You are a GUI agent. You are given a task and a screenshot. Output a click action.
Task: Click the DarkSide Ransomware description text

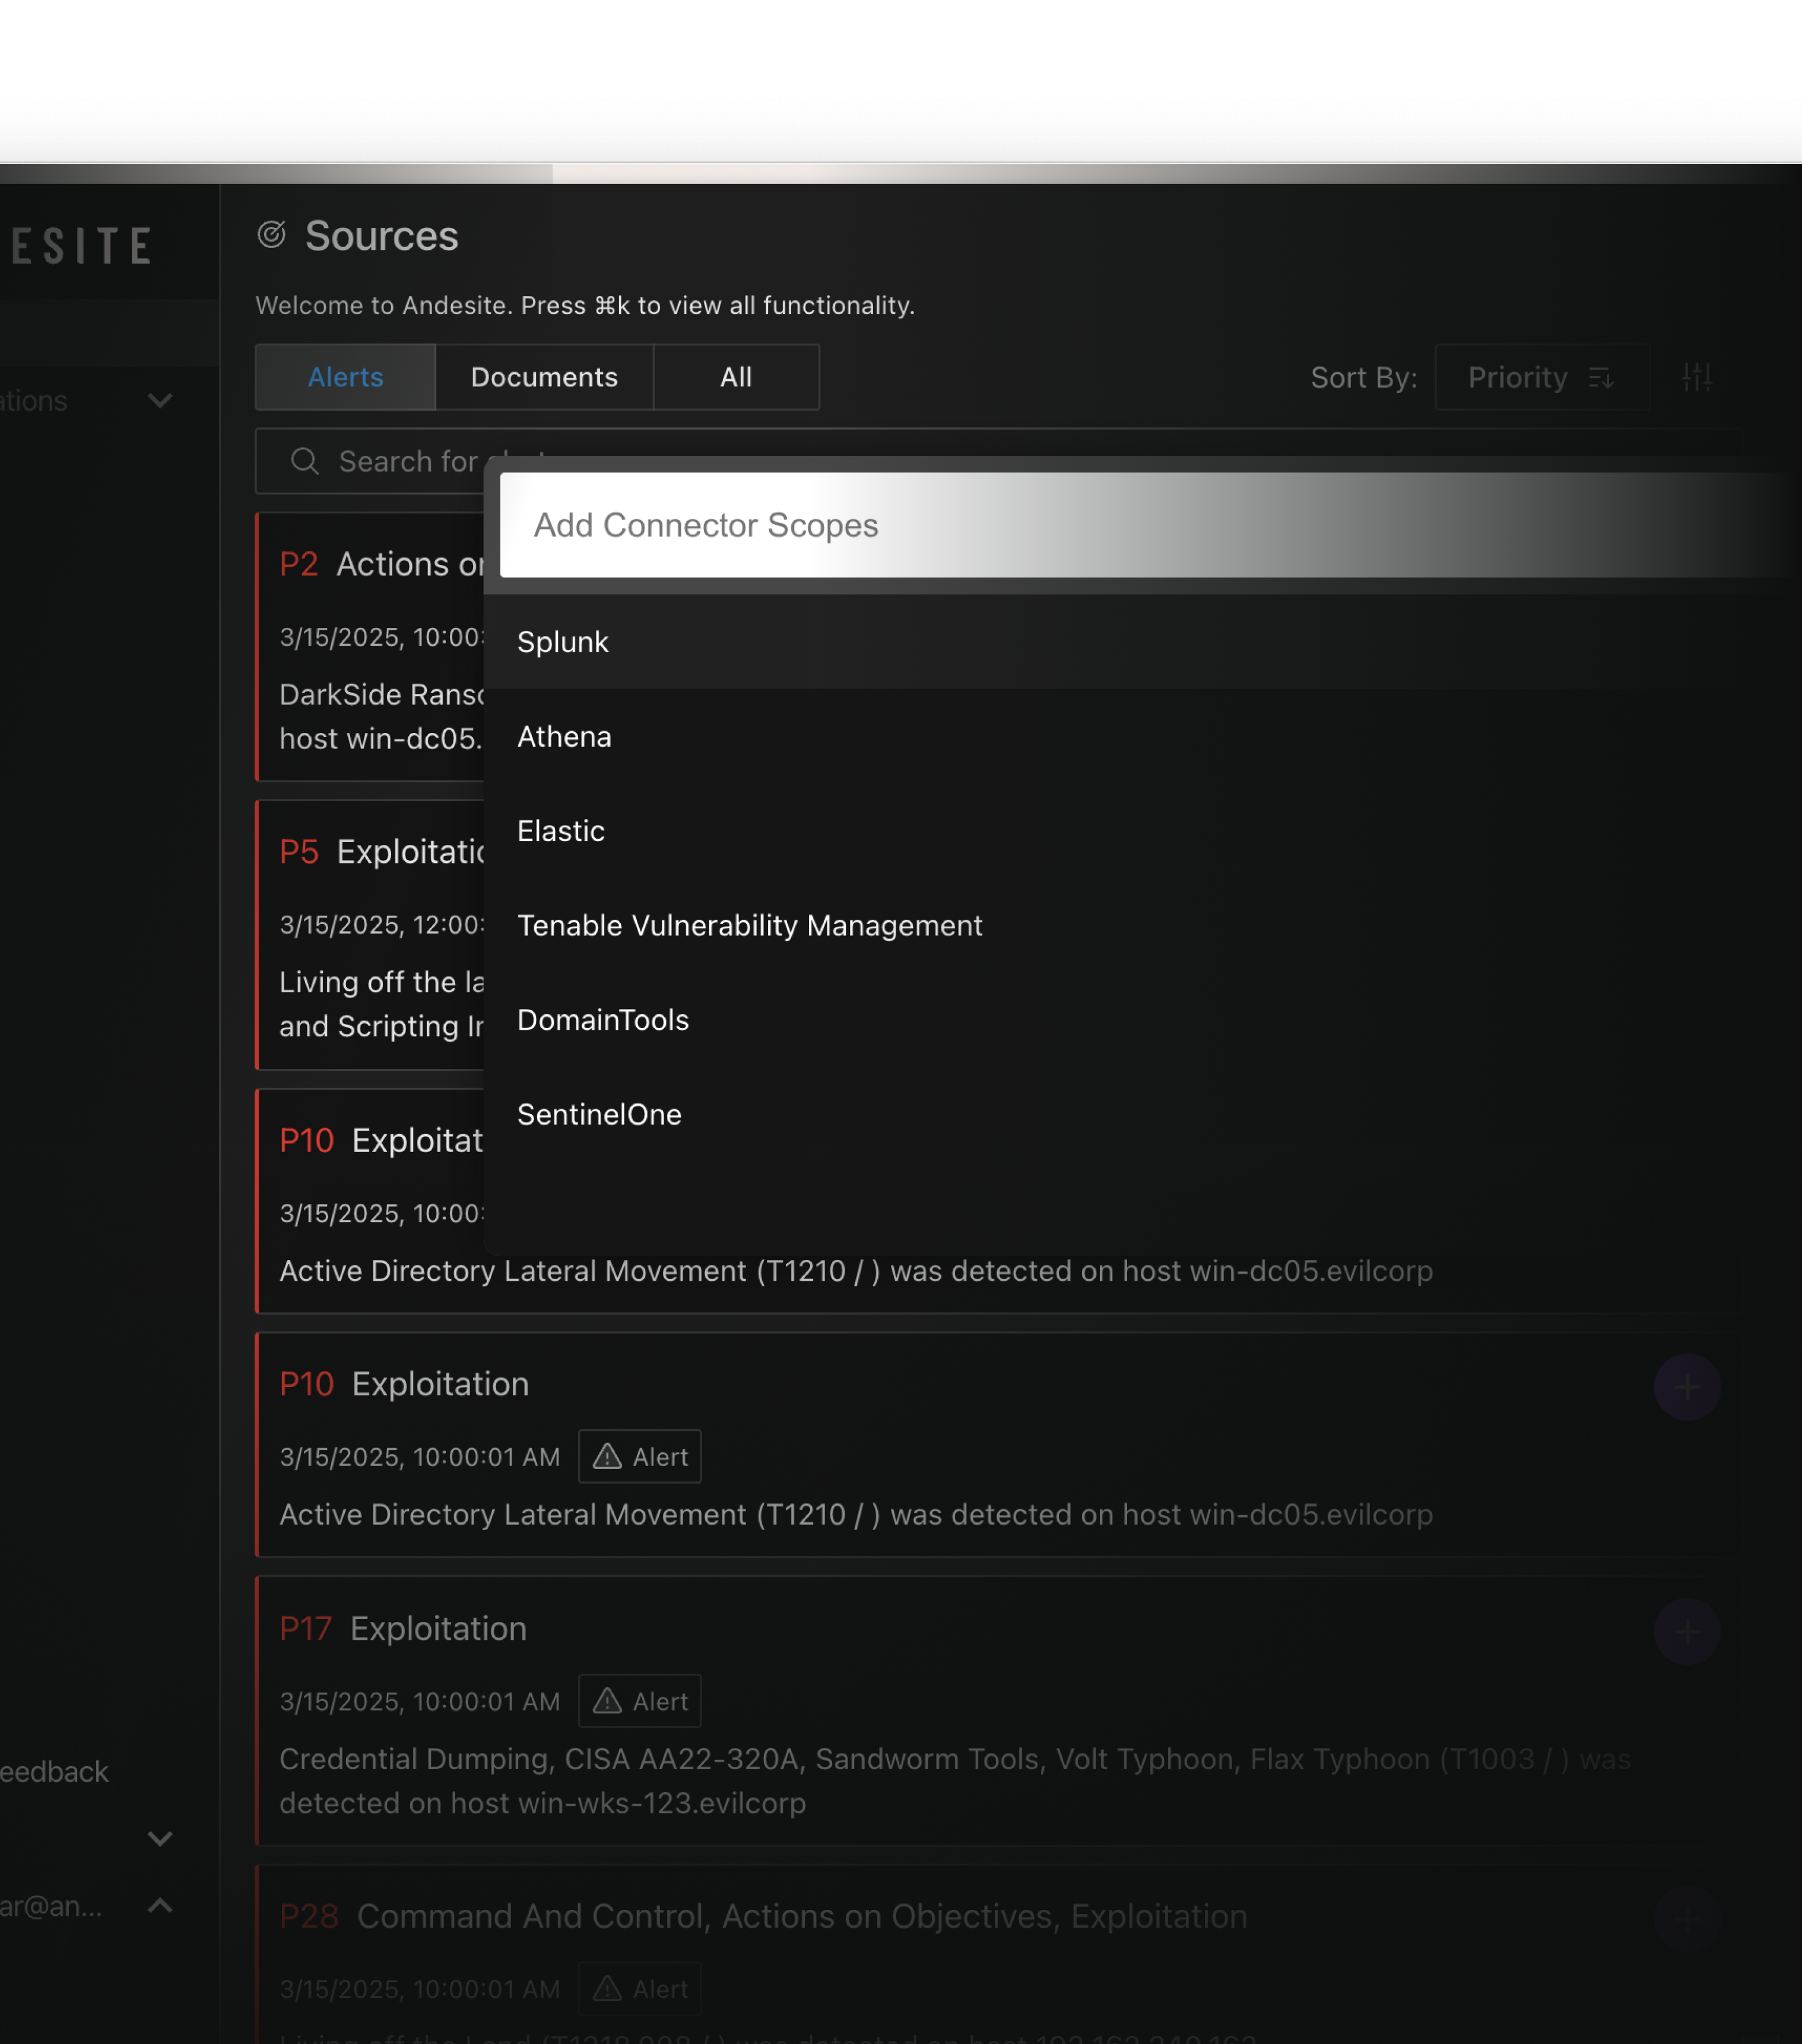pyautogui.click(x=381, y=716)
